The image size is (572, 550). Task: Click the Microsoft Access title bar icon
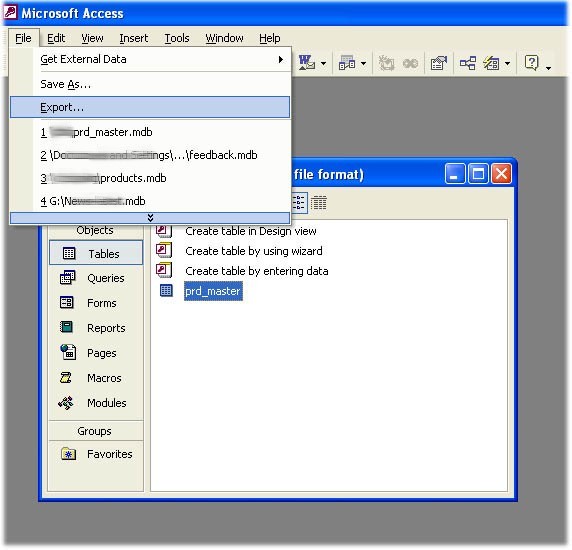tap(10, 12)
